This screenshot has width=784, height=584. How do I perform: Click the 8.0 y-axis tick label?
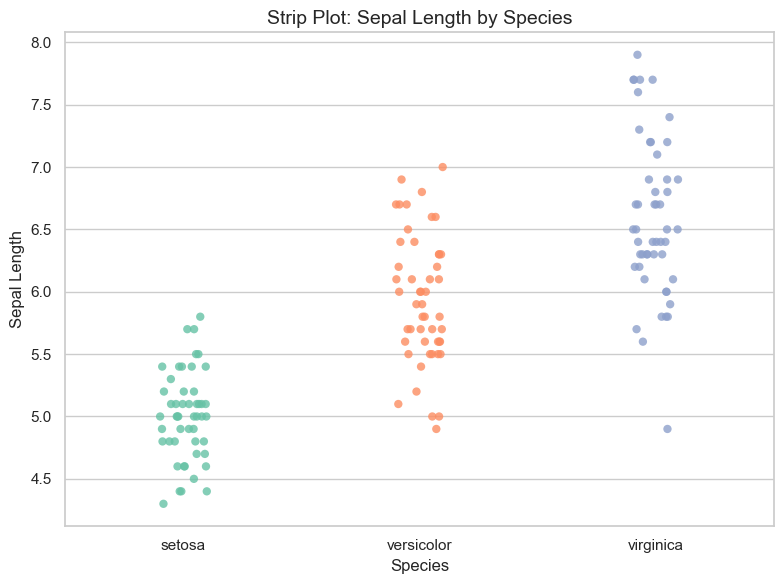[41, 43]
